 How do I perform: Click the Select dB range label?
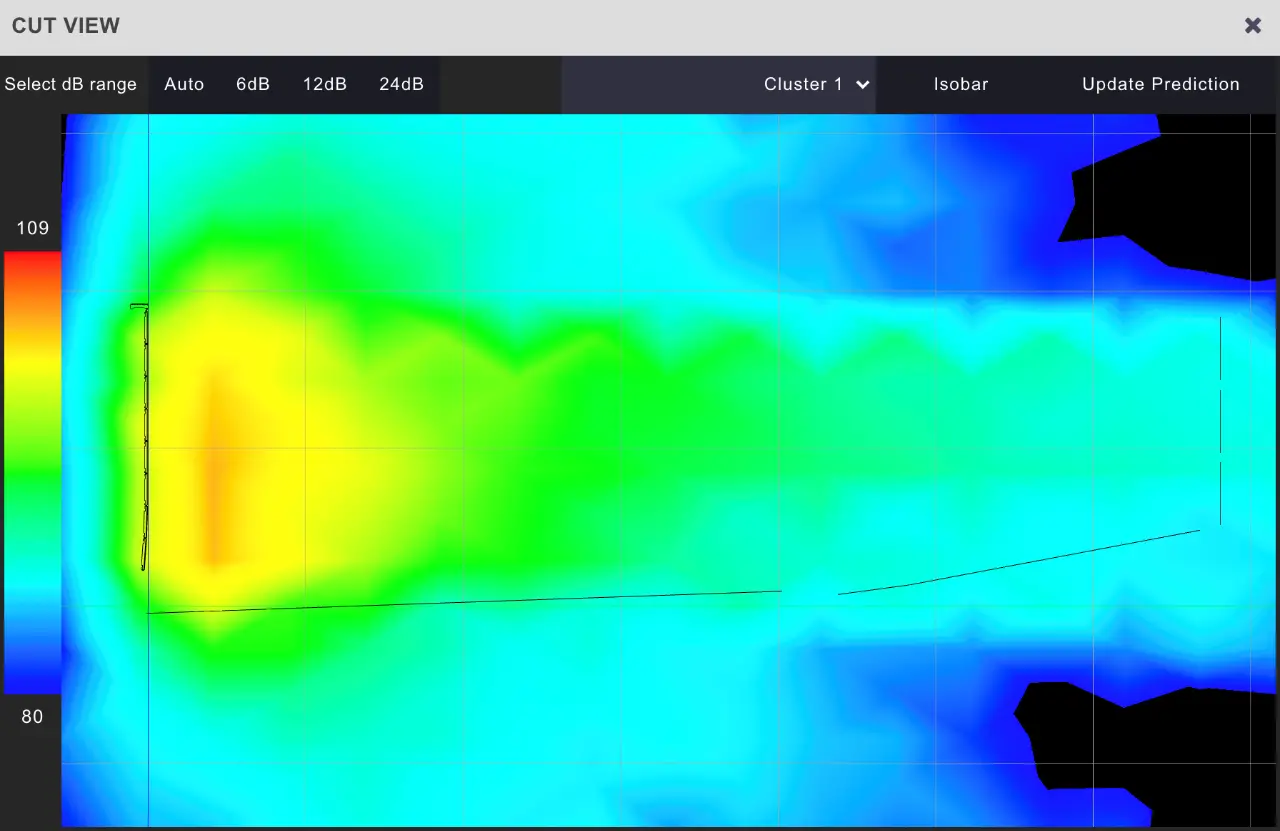pos(70,84)
